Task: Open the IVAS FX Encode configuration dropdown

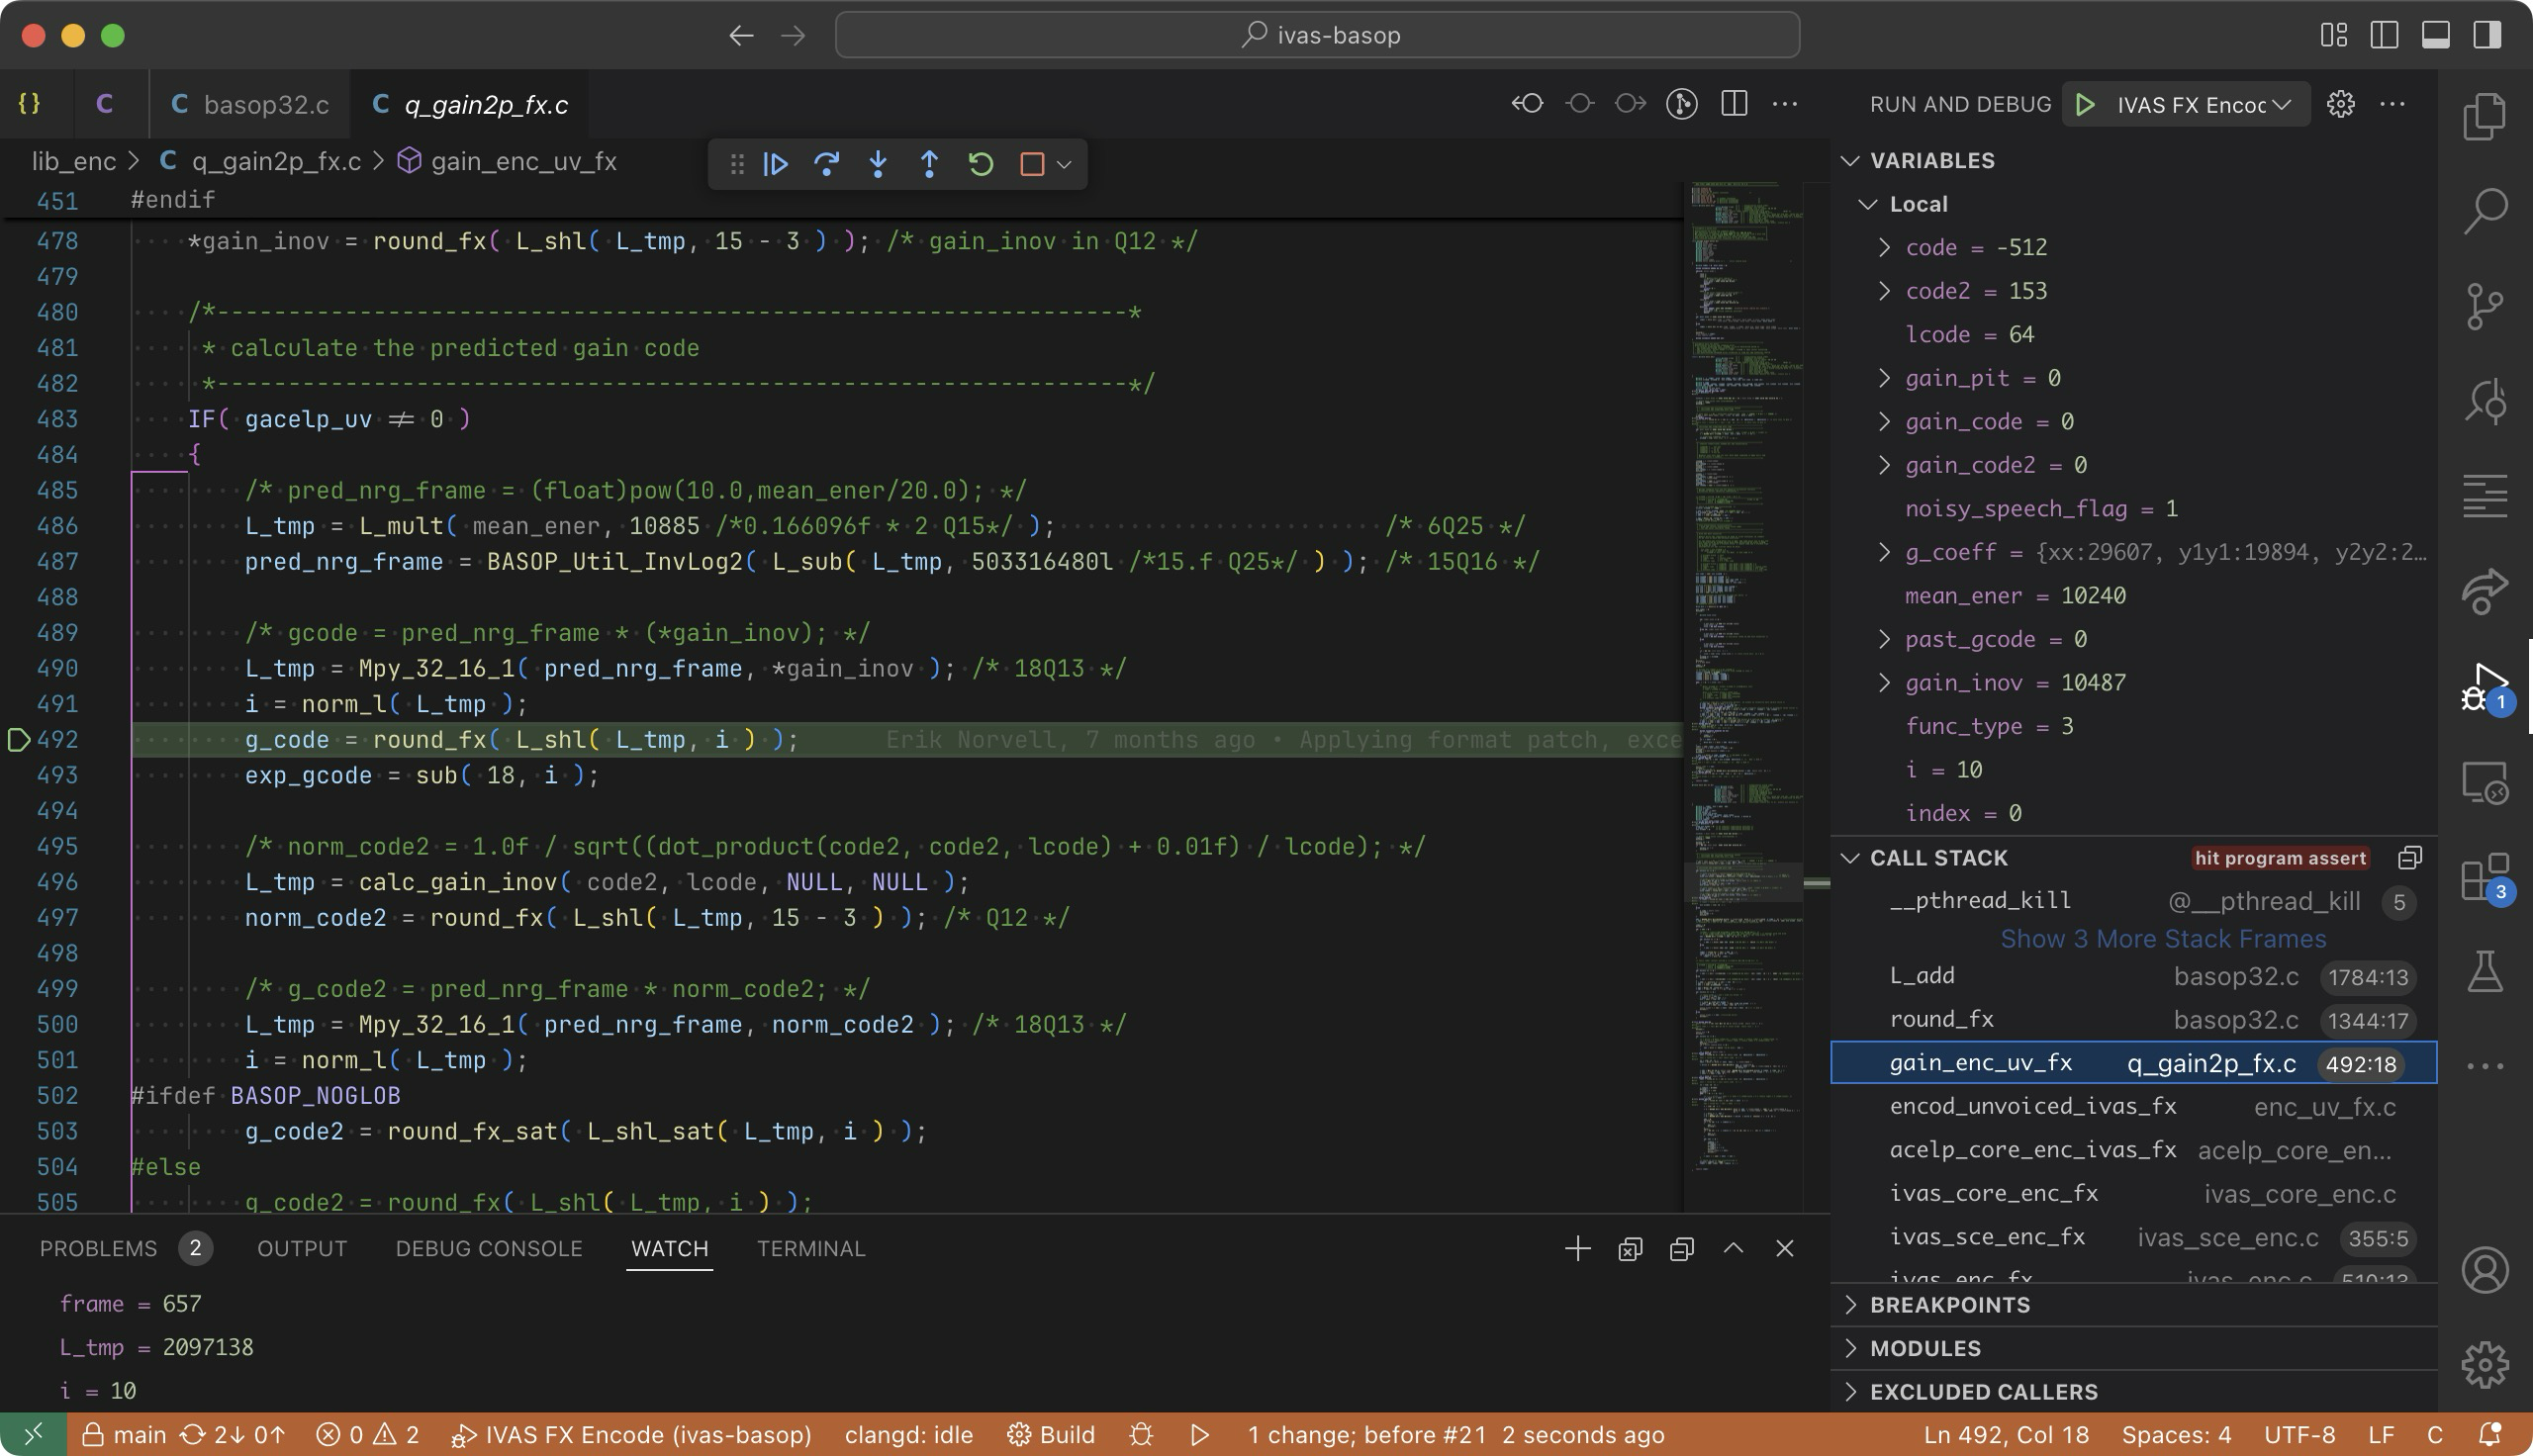Action: click(2202, 105)
